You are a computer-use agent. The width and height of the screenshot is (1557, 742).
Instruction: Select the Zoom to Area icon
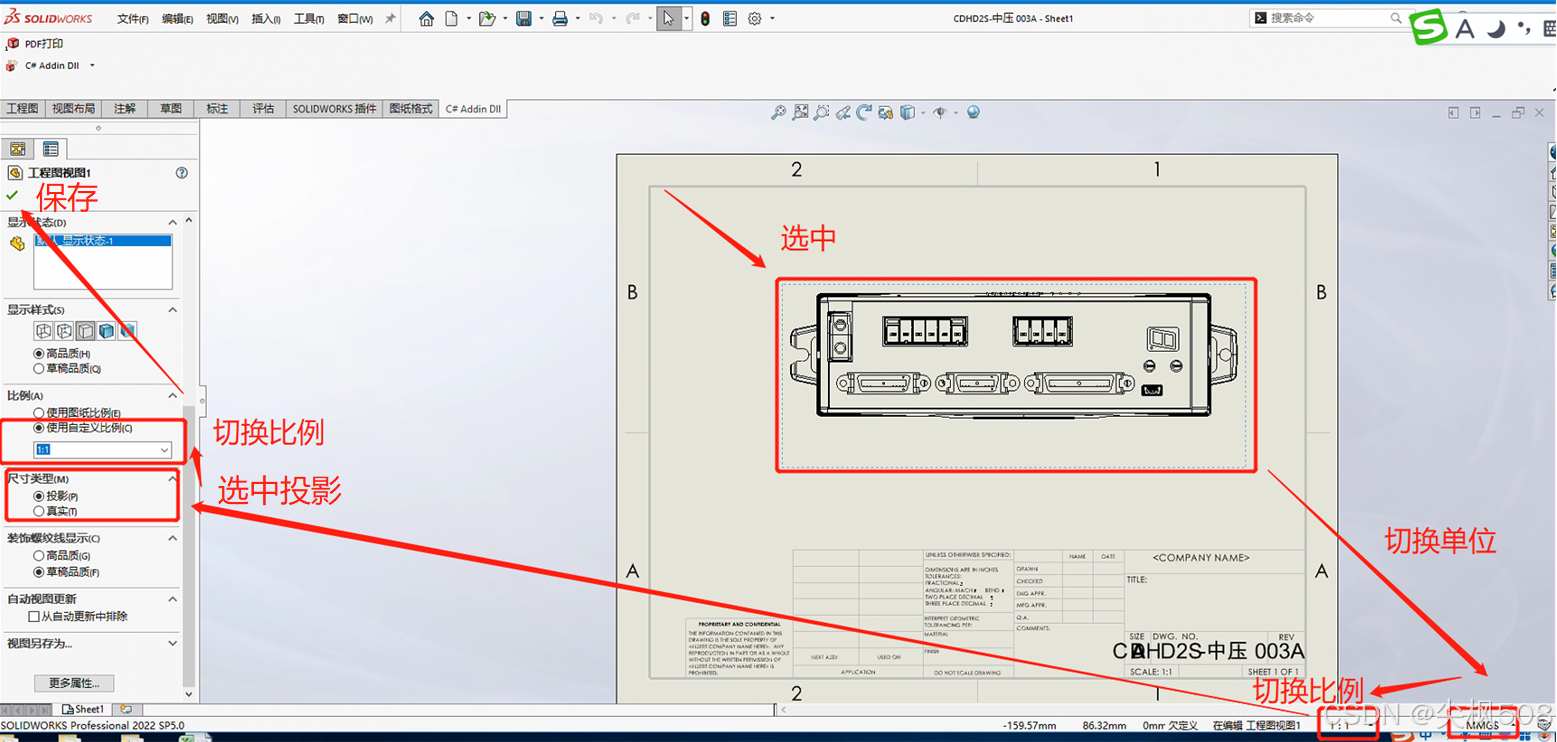[800, 113]
